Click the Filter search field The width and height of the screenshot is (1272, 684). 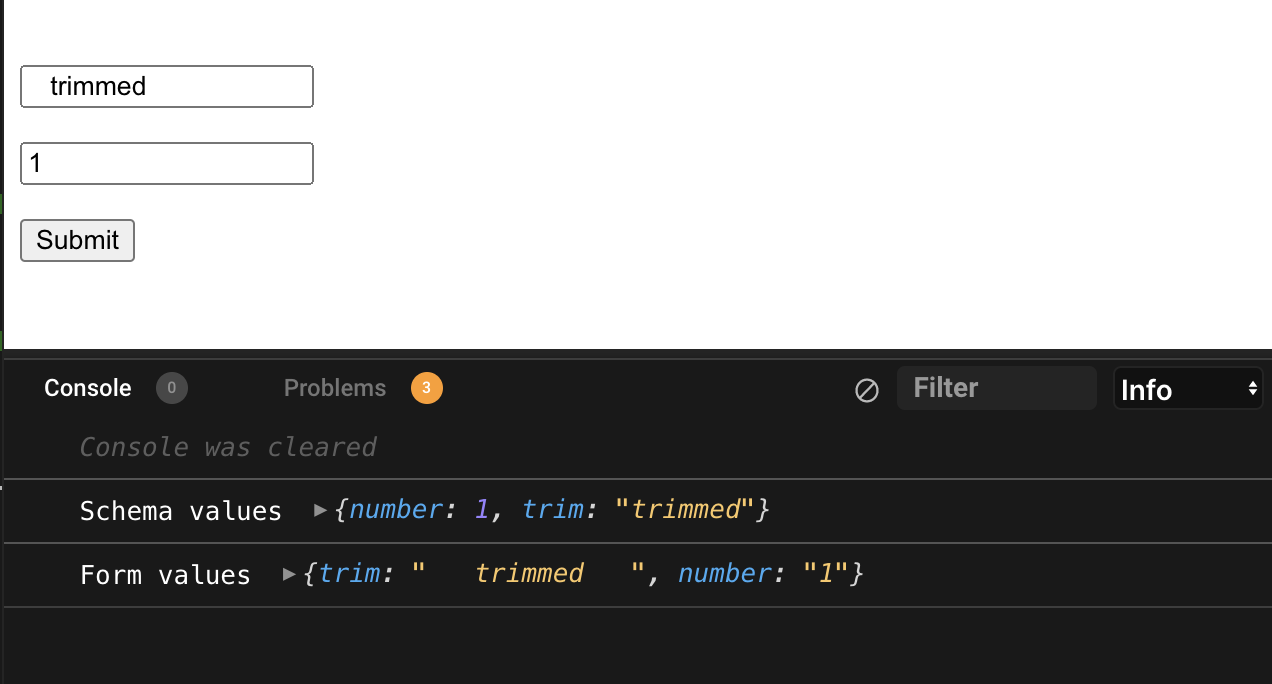coord(996,387)
